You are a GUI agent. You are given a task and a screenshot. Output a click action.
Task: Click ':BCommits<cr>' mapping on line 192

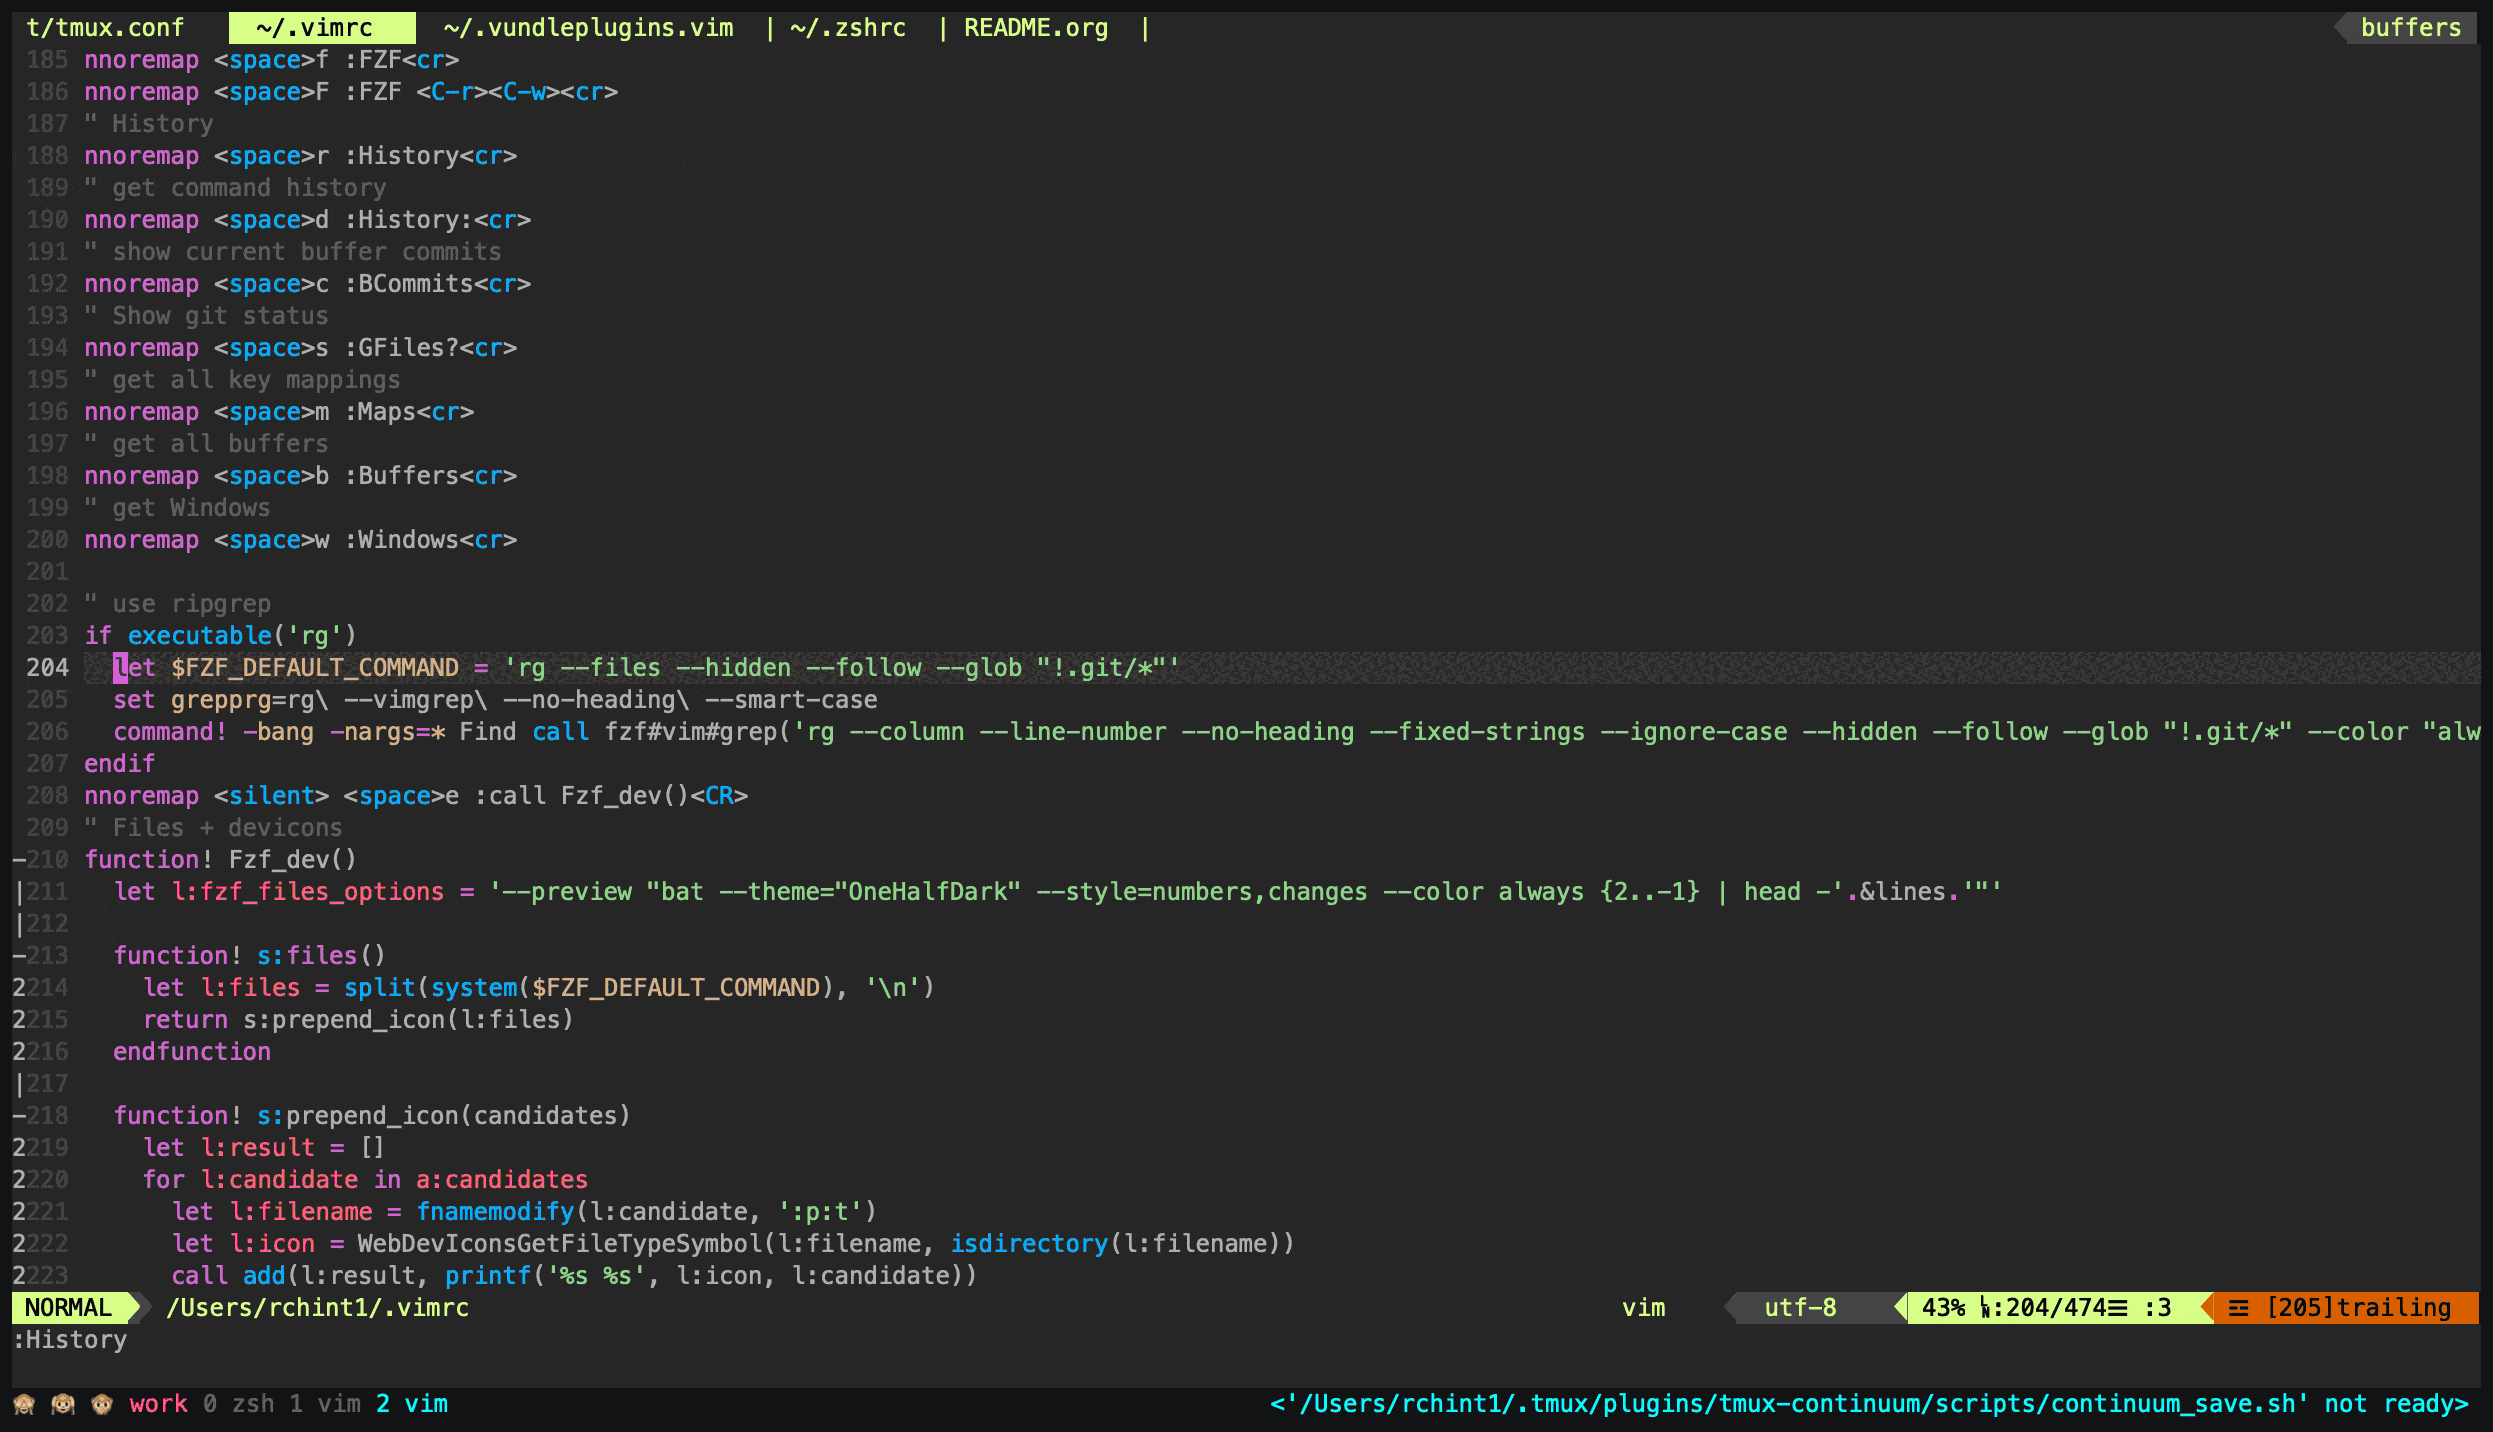(x=438, y=284)
